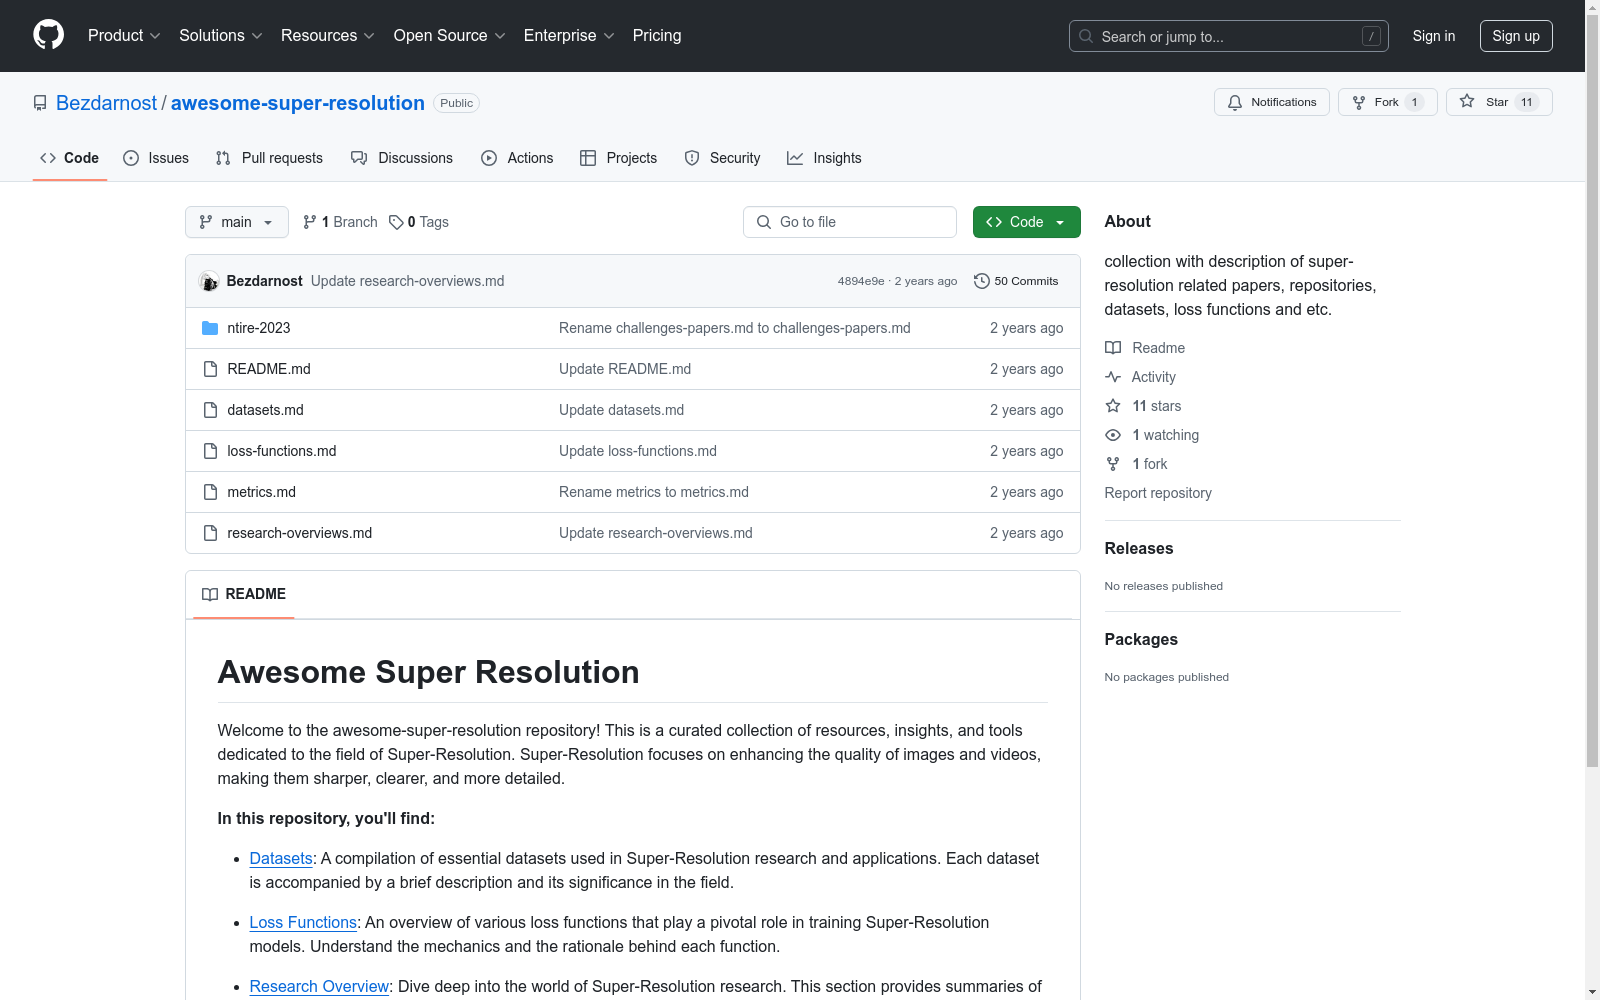Open the main branch selector dropdown
The height and width of the screenshot is (1000, 1600).
[x=237, y=222]
